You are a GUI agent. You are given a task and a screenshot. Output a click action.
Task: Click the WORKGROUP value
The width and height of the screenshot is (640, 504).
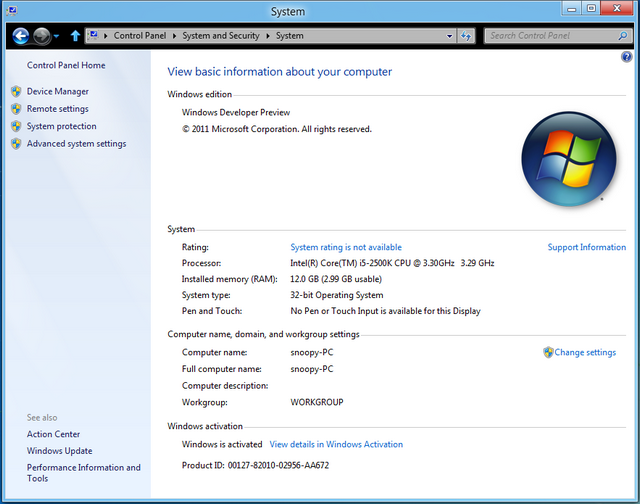click(317, 402)
